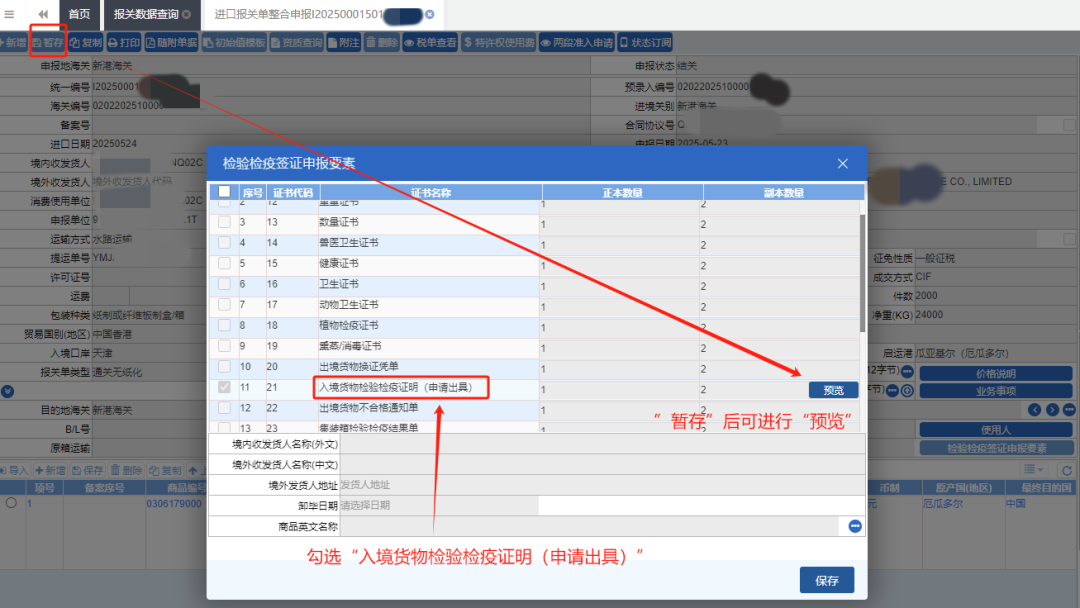Click the certificate list vertical scrollbar
Viewport: 1080px width, 608px height.
pyautogui.click(x=862, y=270)
